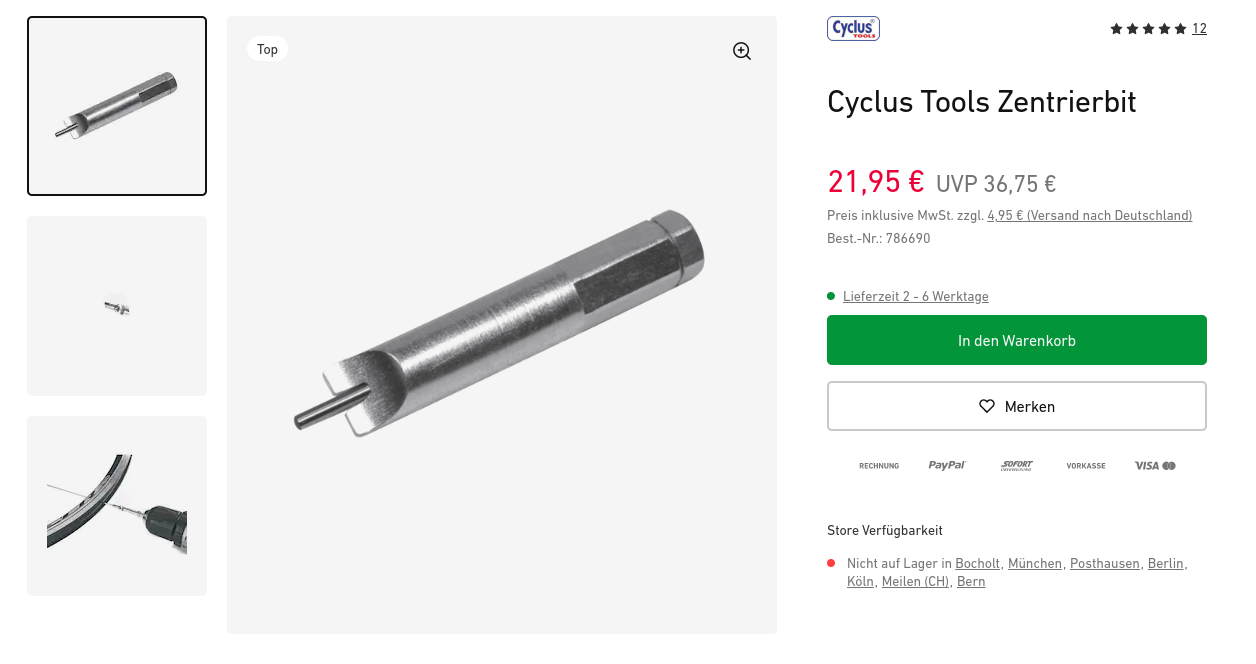Open the Bocholt store link
Image resolution: width=1256 pixels, height=664 pixels.
[x=977, y=563]
